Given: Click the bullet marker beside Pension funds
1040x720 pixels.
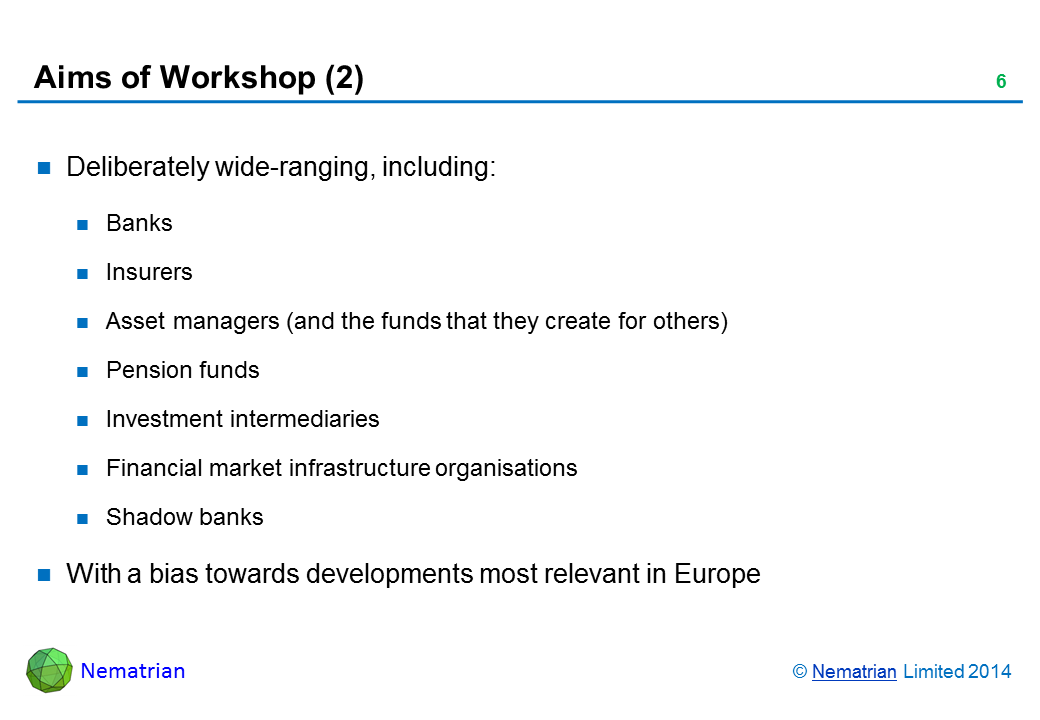Looking at the screenshot, I should coord(84,371).
